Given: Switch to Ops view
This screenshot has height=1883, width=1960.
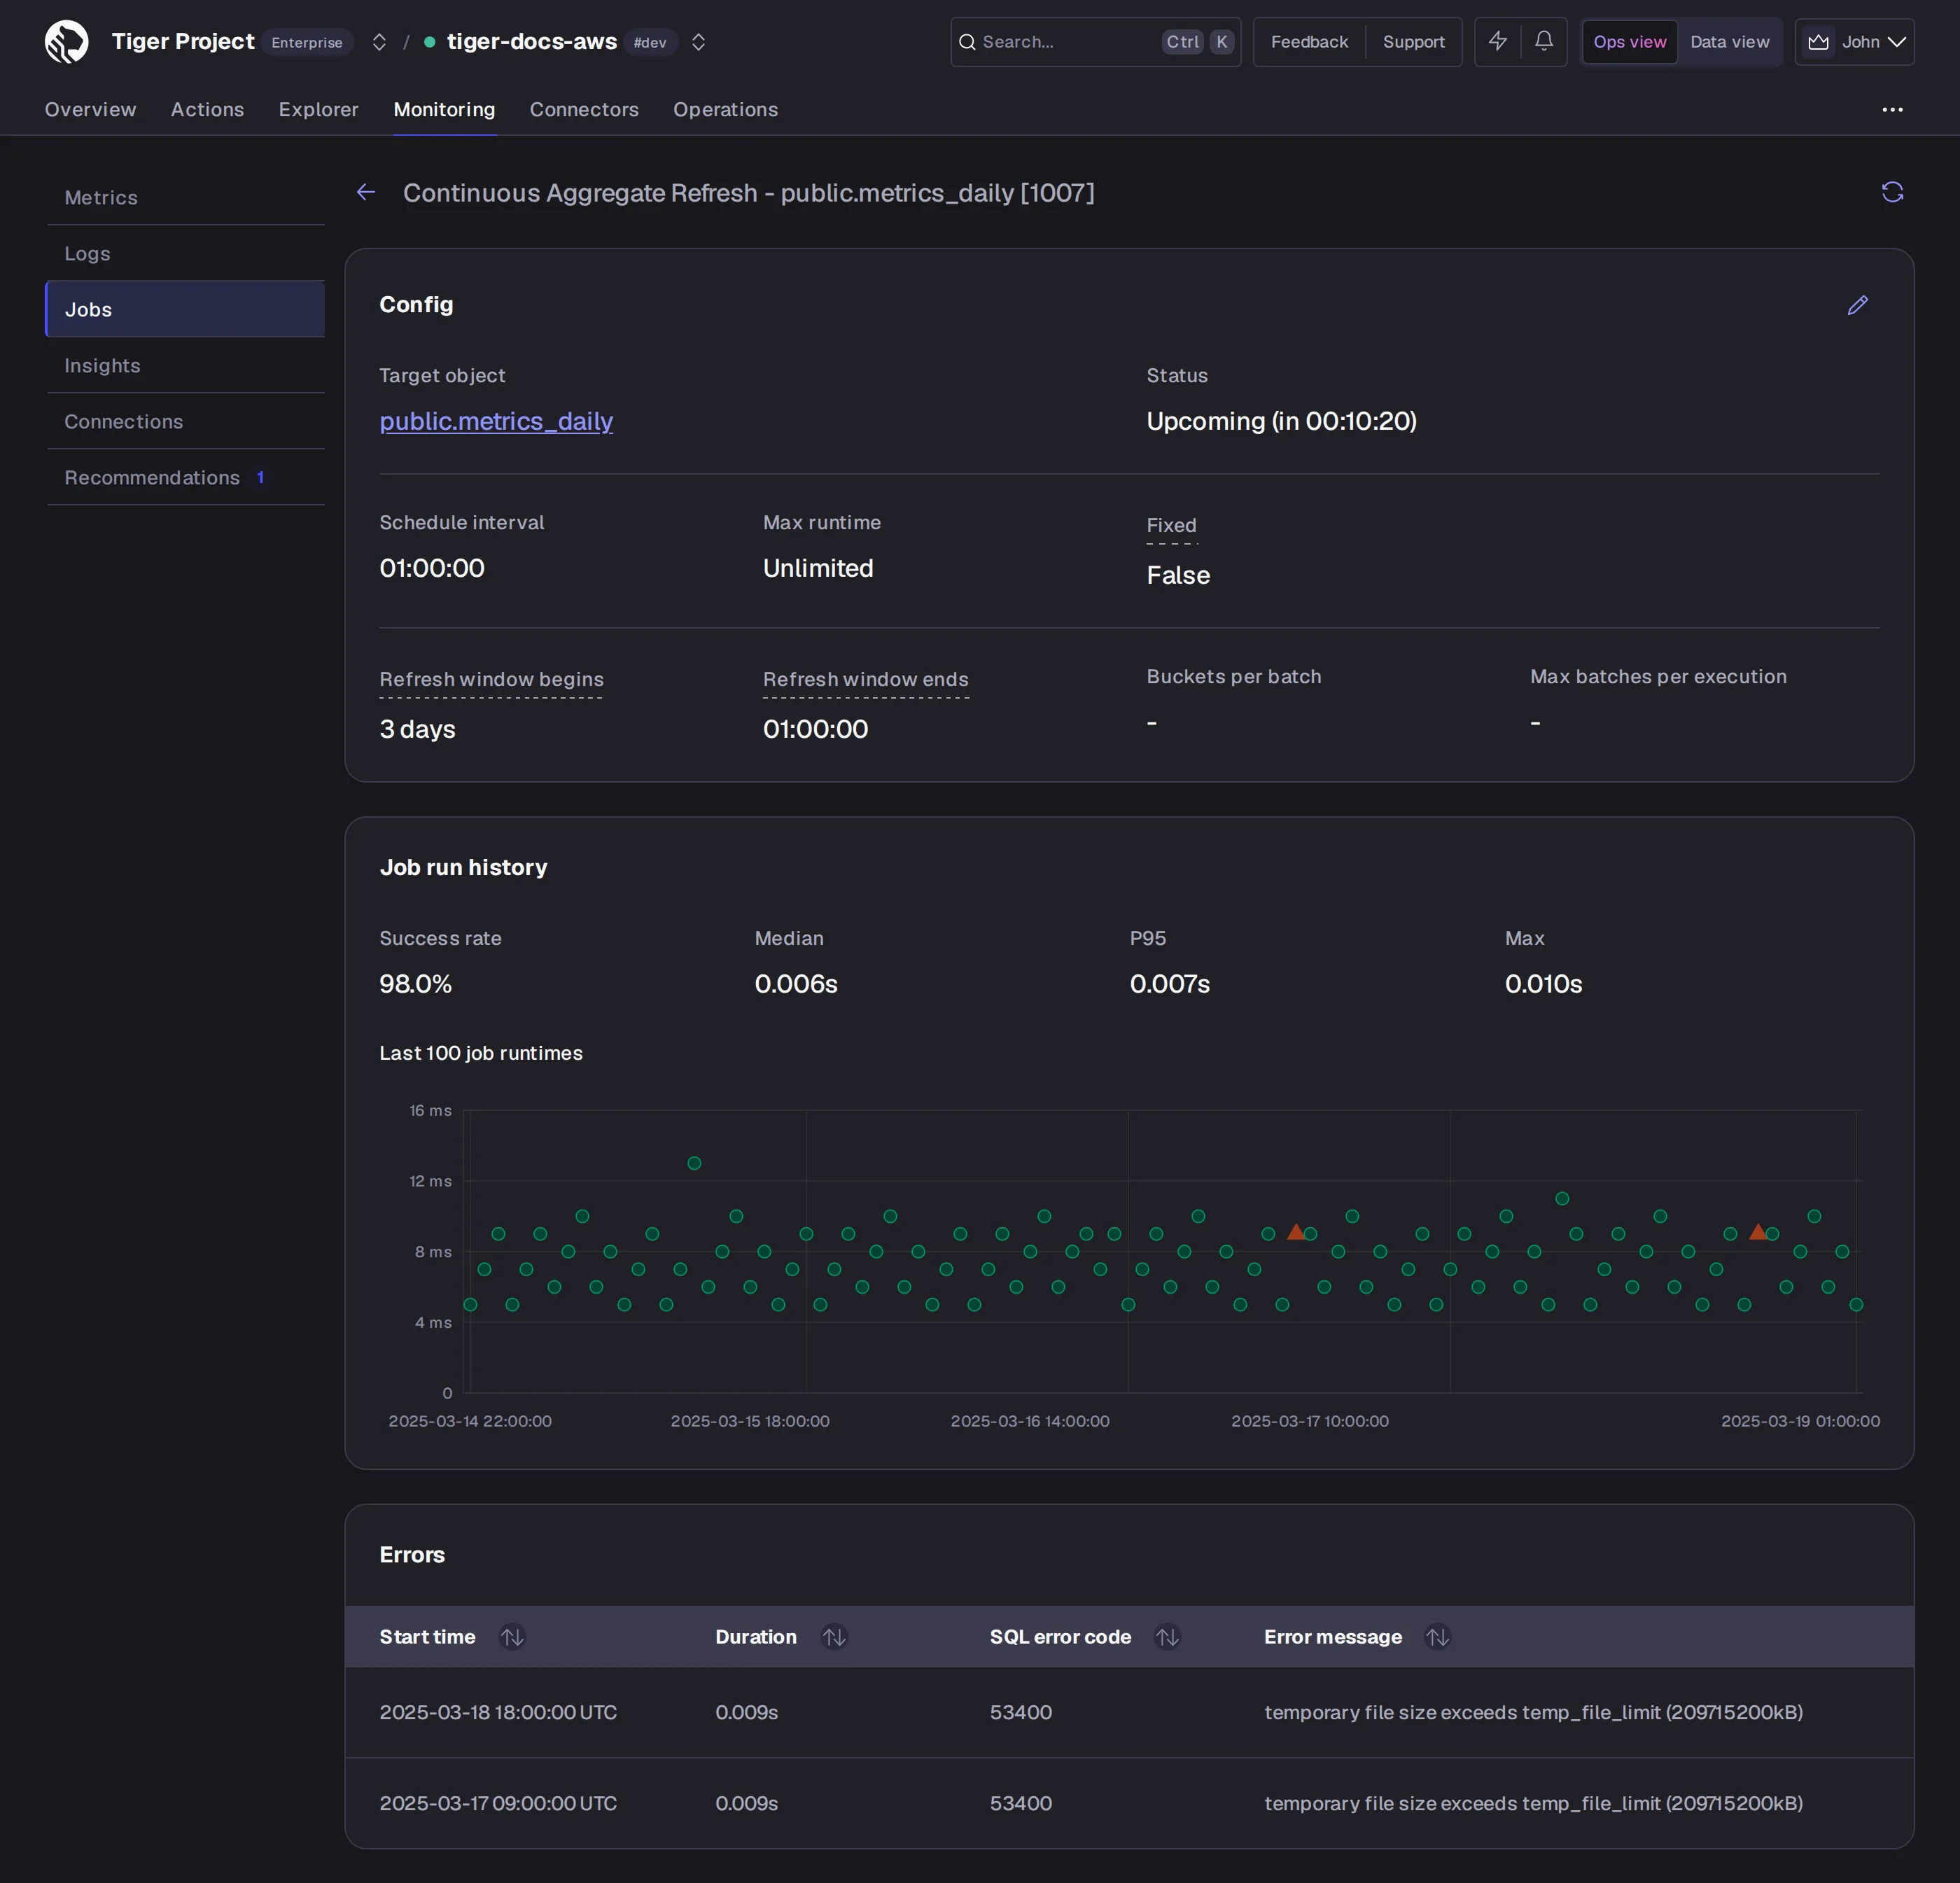Looking at the screenshot, I should (x=1629, y=42).
